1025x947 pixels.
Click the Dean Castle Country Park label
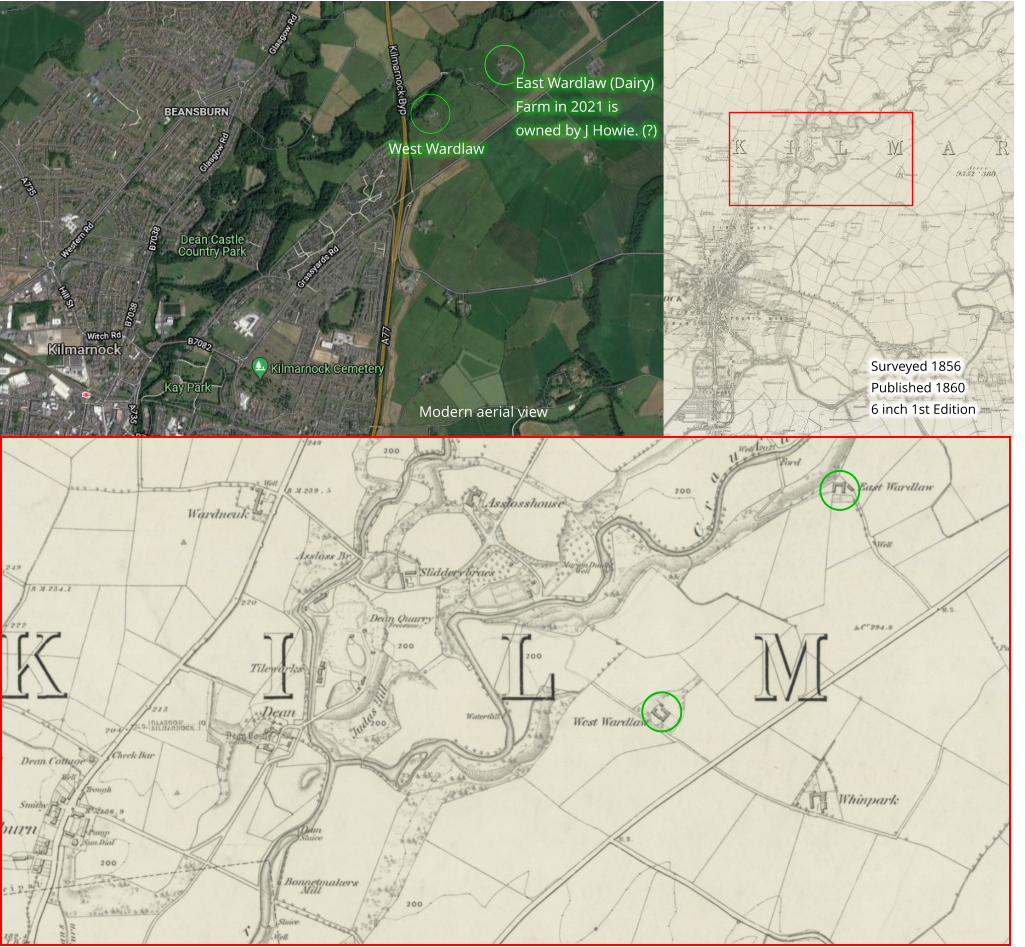211,246
